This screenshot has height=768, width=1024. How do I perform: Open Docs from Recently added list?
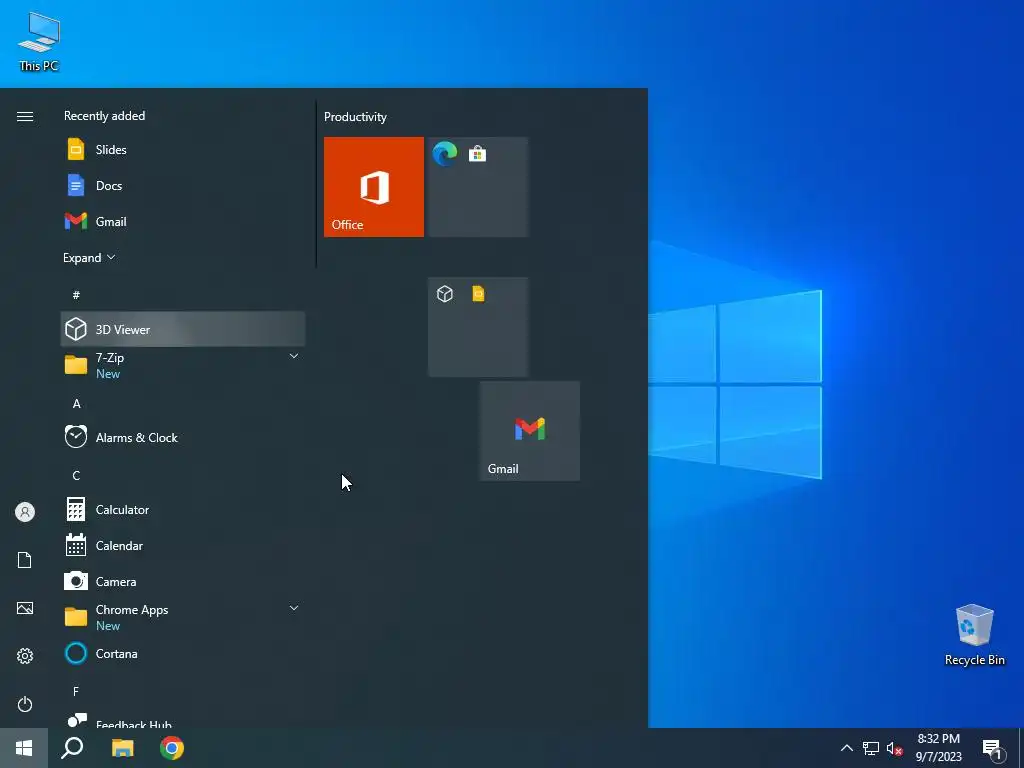pyautogui.click(x=183, y=185)
